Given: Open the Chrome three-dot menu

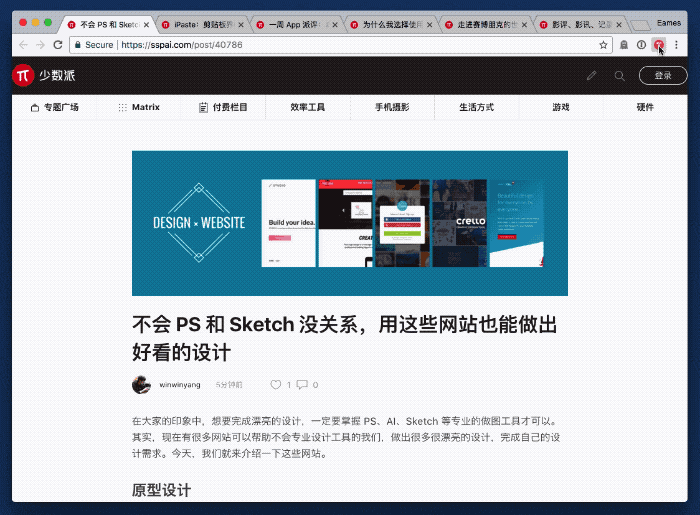Looking at the screenshot, I should (x=677, y=45).
